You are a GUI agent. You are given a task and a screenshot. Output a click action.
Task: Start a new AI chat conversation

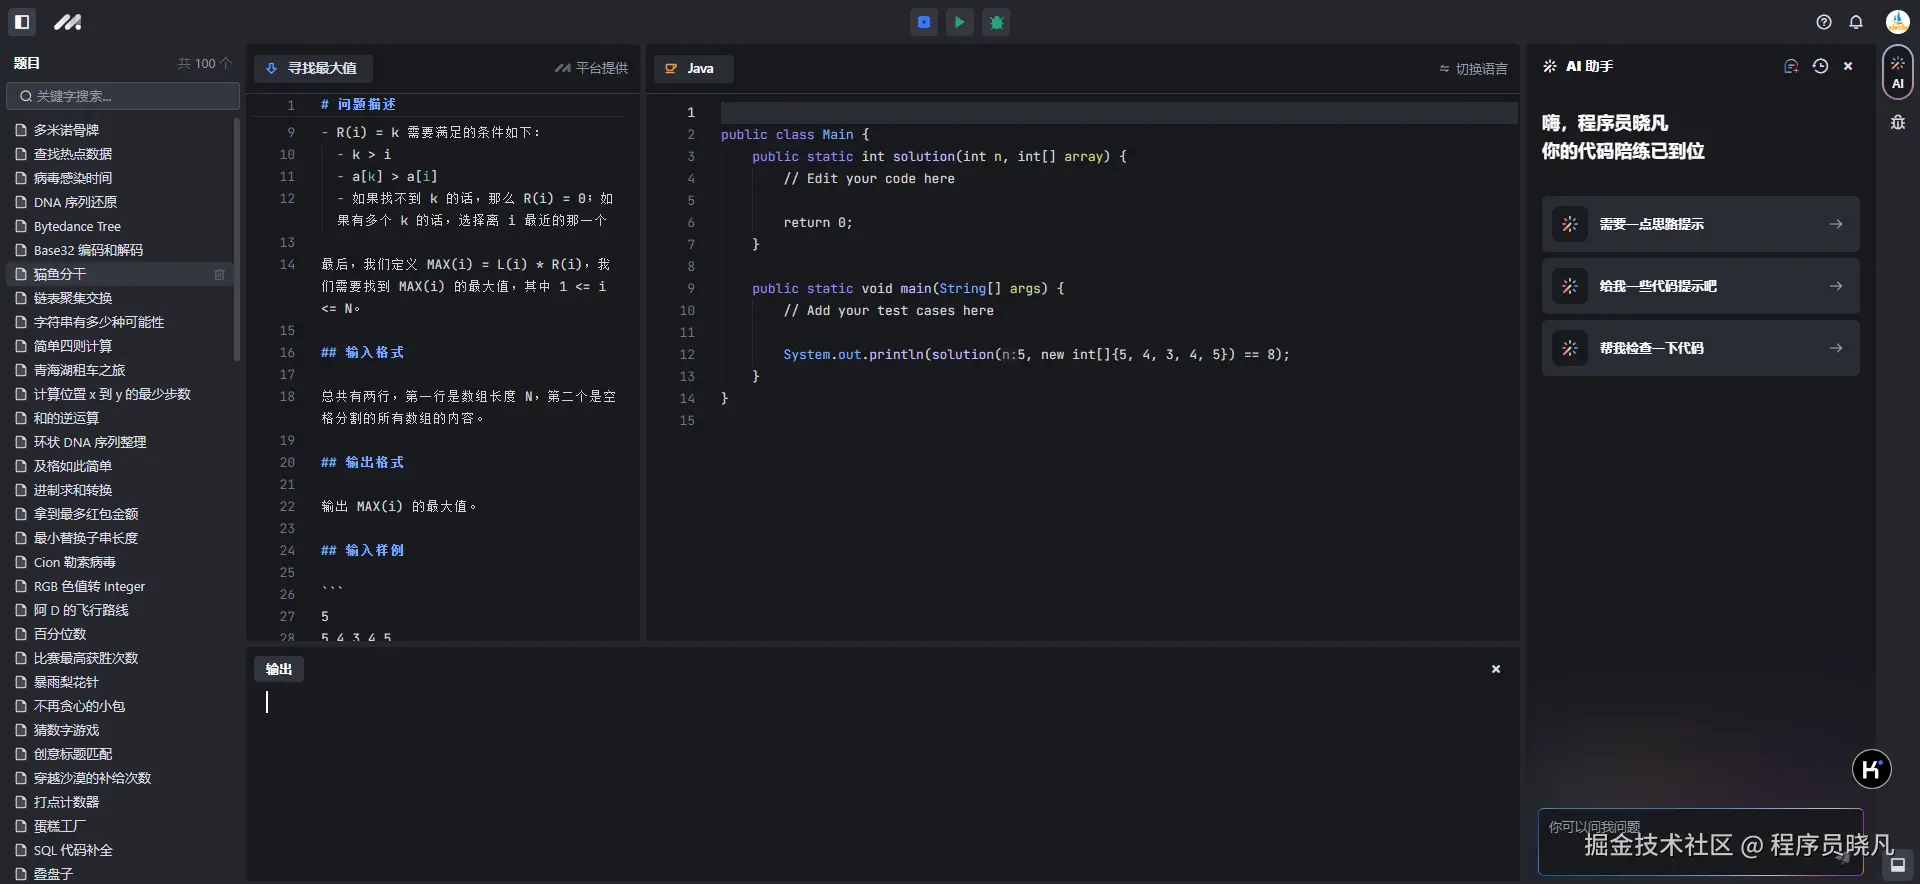tap(1791, 66)
